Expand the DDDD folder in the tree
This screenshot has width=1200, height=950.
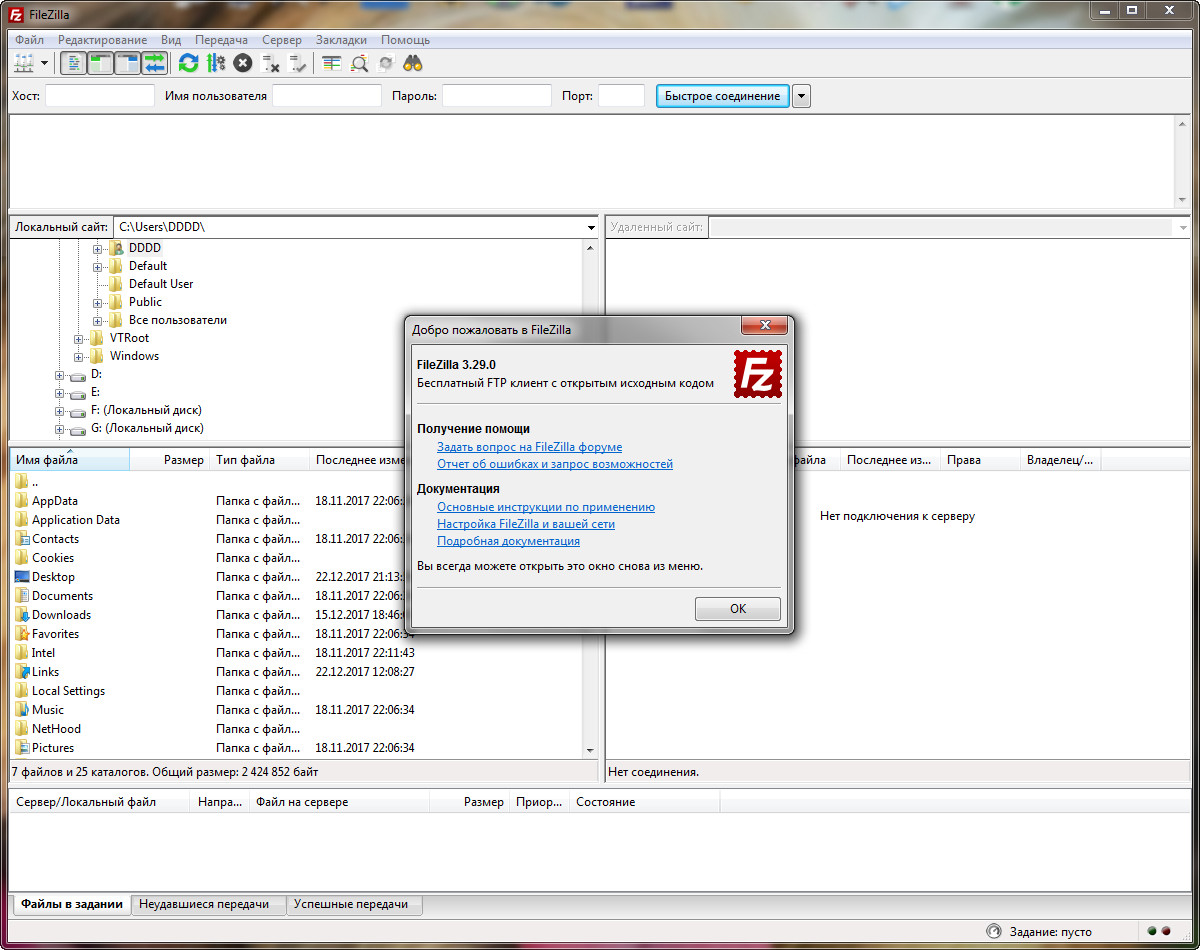pyautogui.click(x=98, y=248)
